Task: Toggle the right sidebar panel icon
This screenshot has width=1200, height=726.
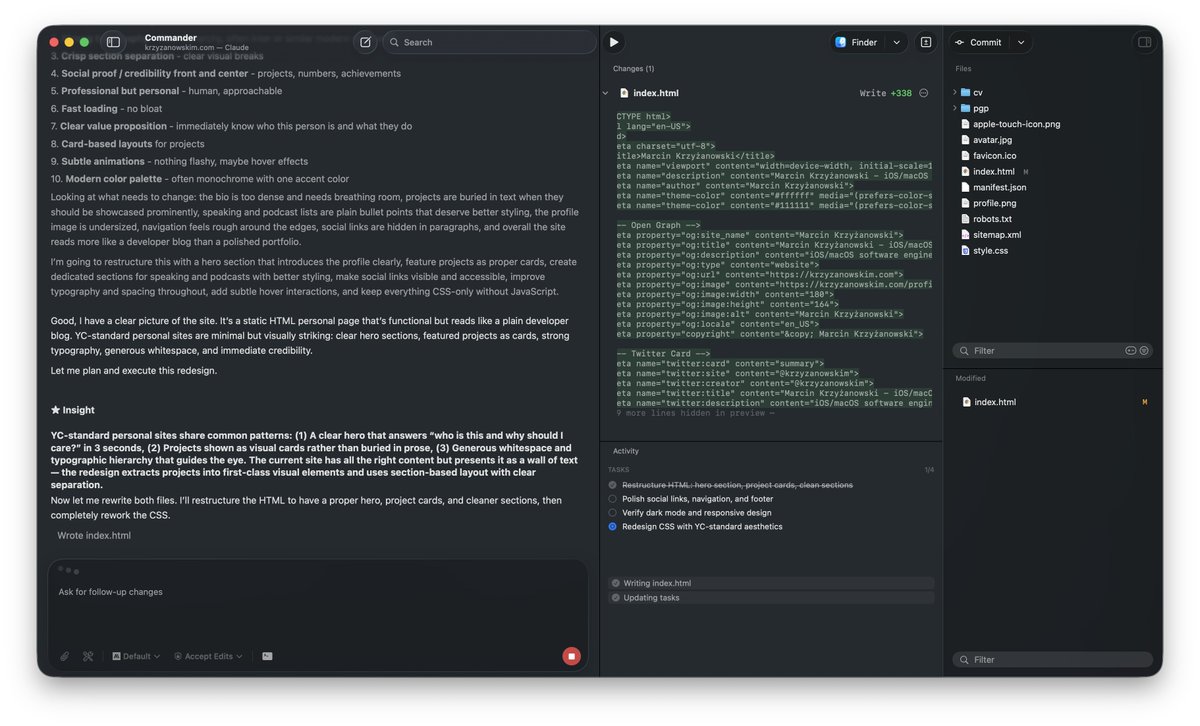Action: coord(1144,42)
